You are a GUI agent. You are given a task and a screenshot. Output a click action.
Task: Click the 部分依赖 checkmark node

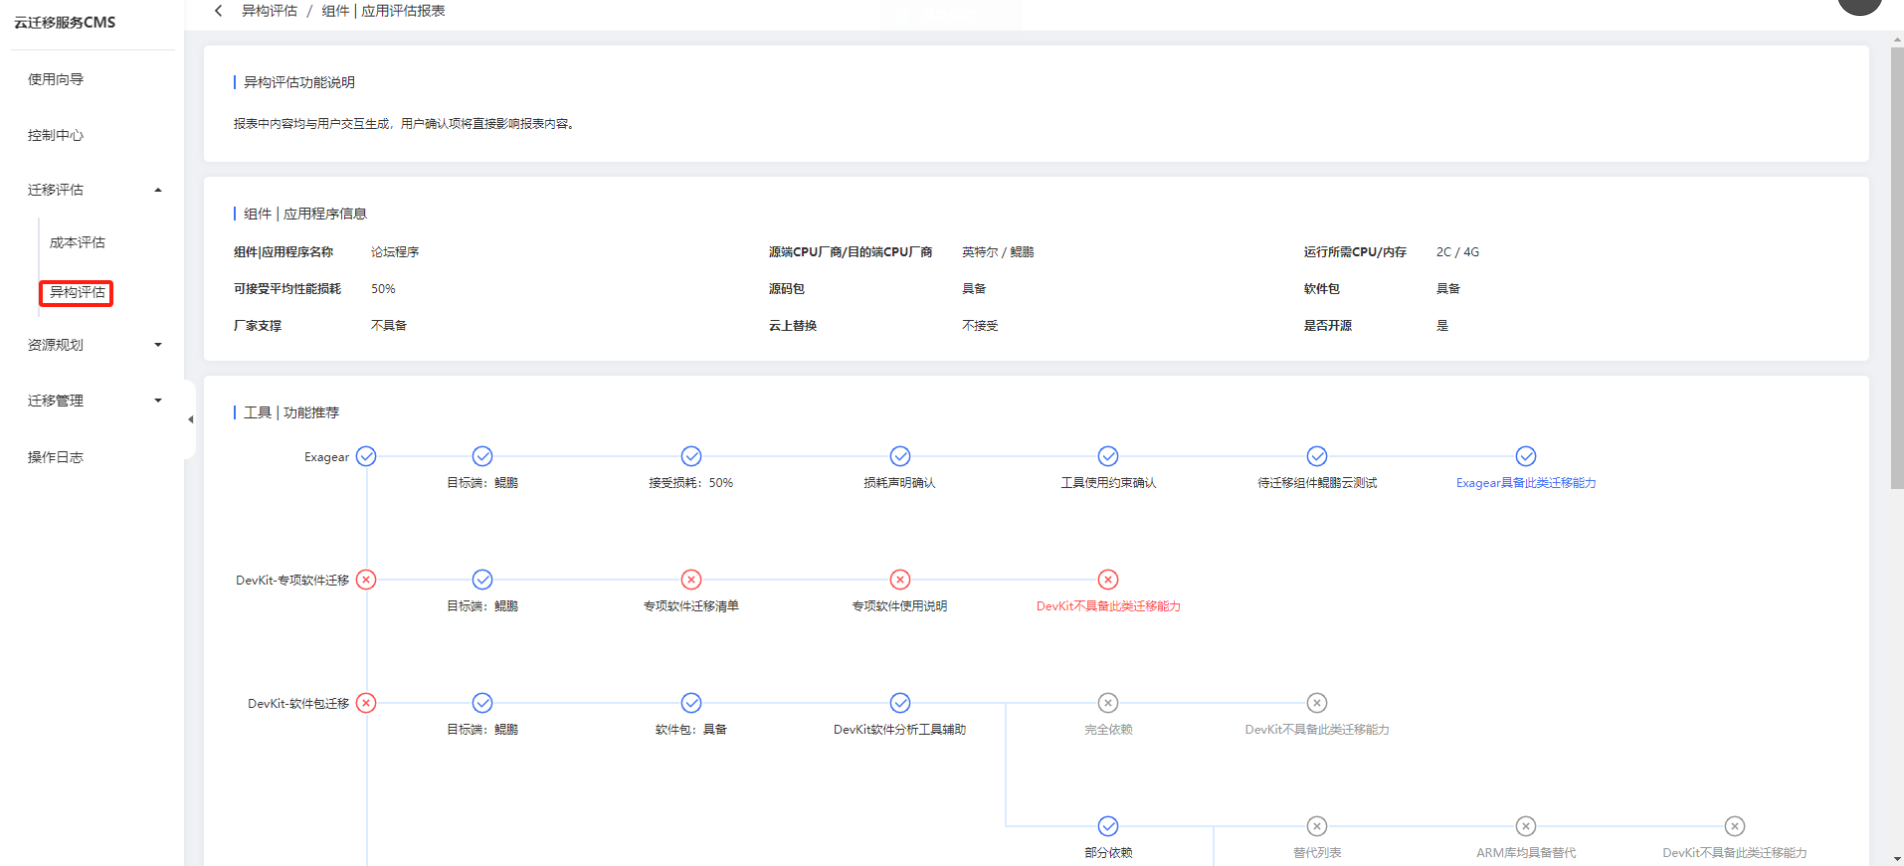click(1108, 826)
